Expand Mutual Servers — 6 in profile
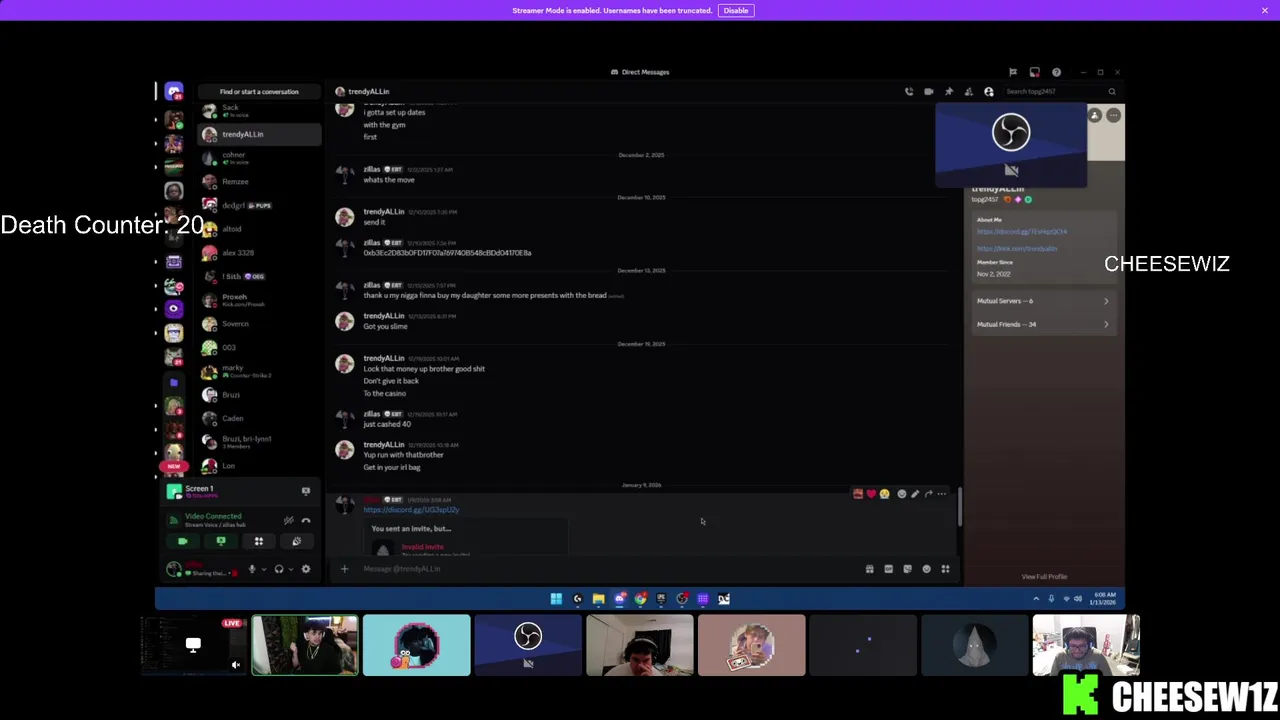 tap(1043, 301)
